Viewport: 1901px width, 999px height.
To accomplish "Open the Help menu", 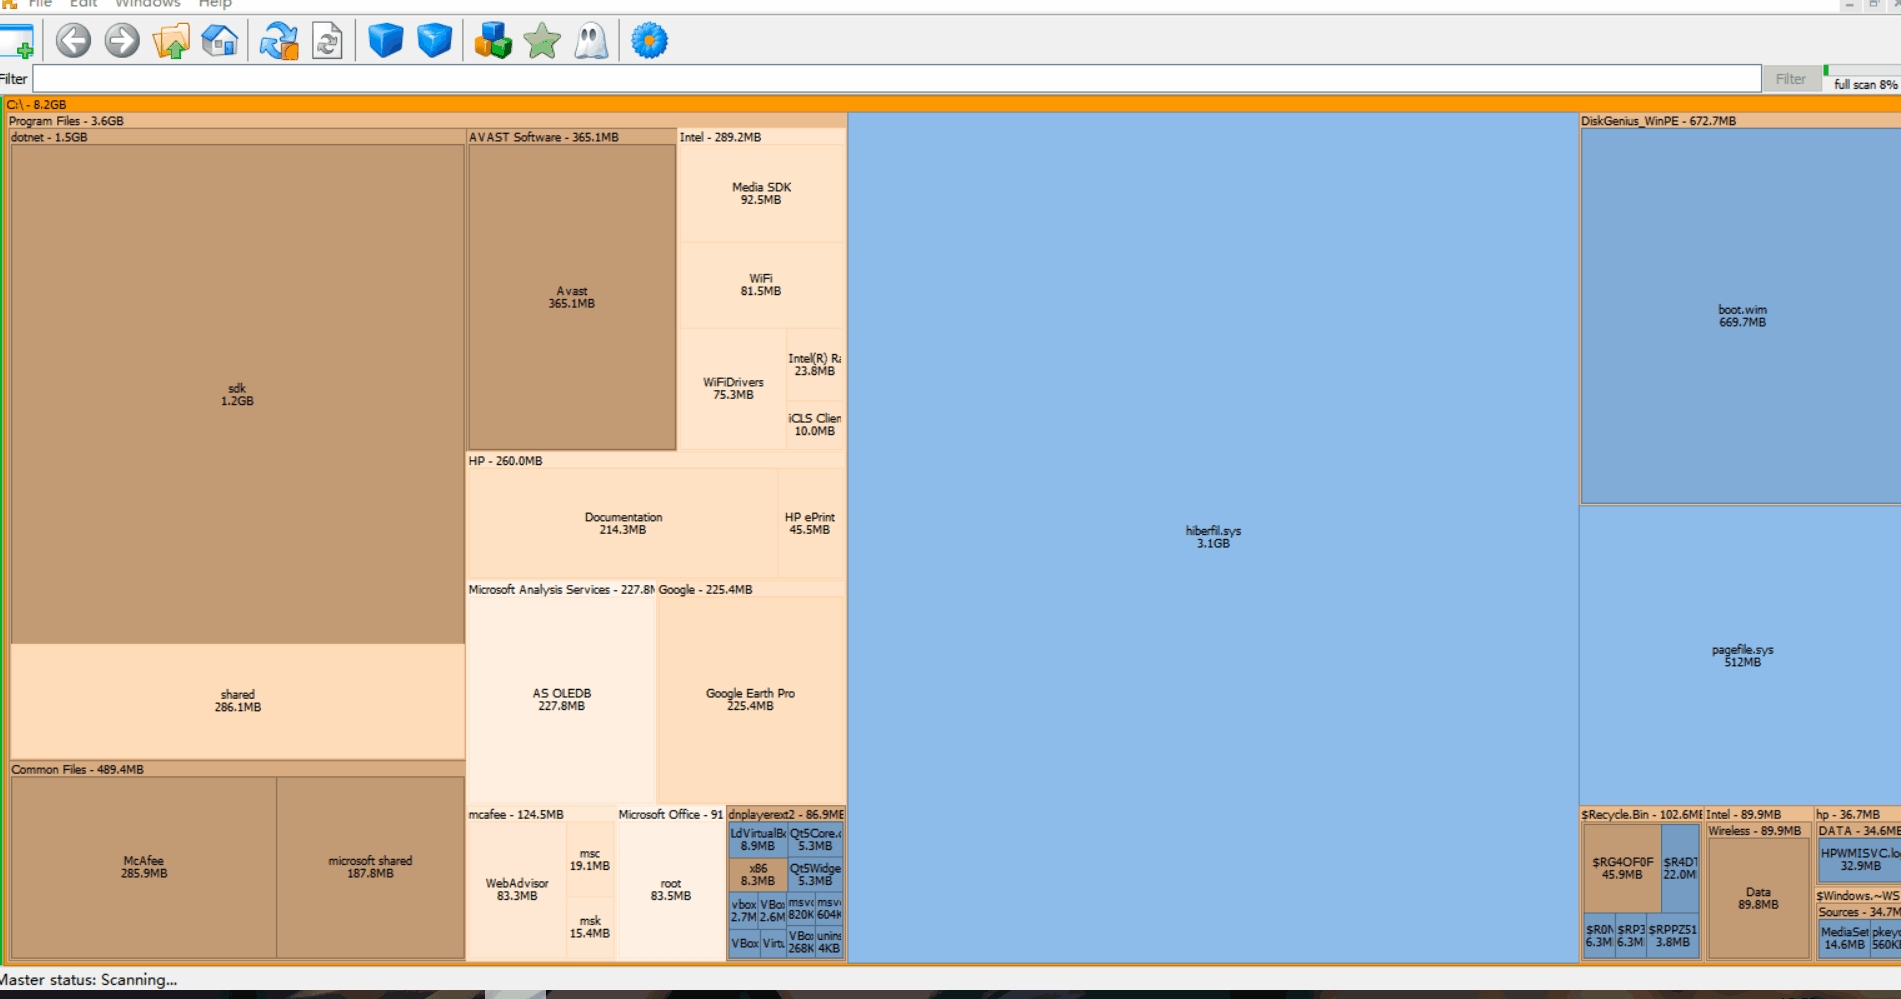I will click(215, 4).
